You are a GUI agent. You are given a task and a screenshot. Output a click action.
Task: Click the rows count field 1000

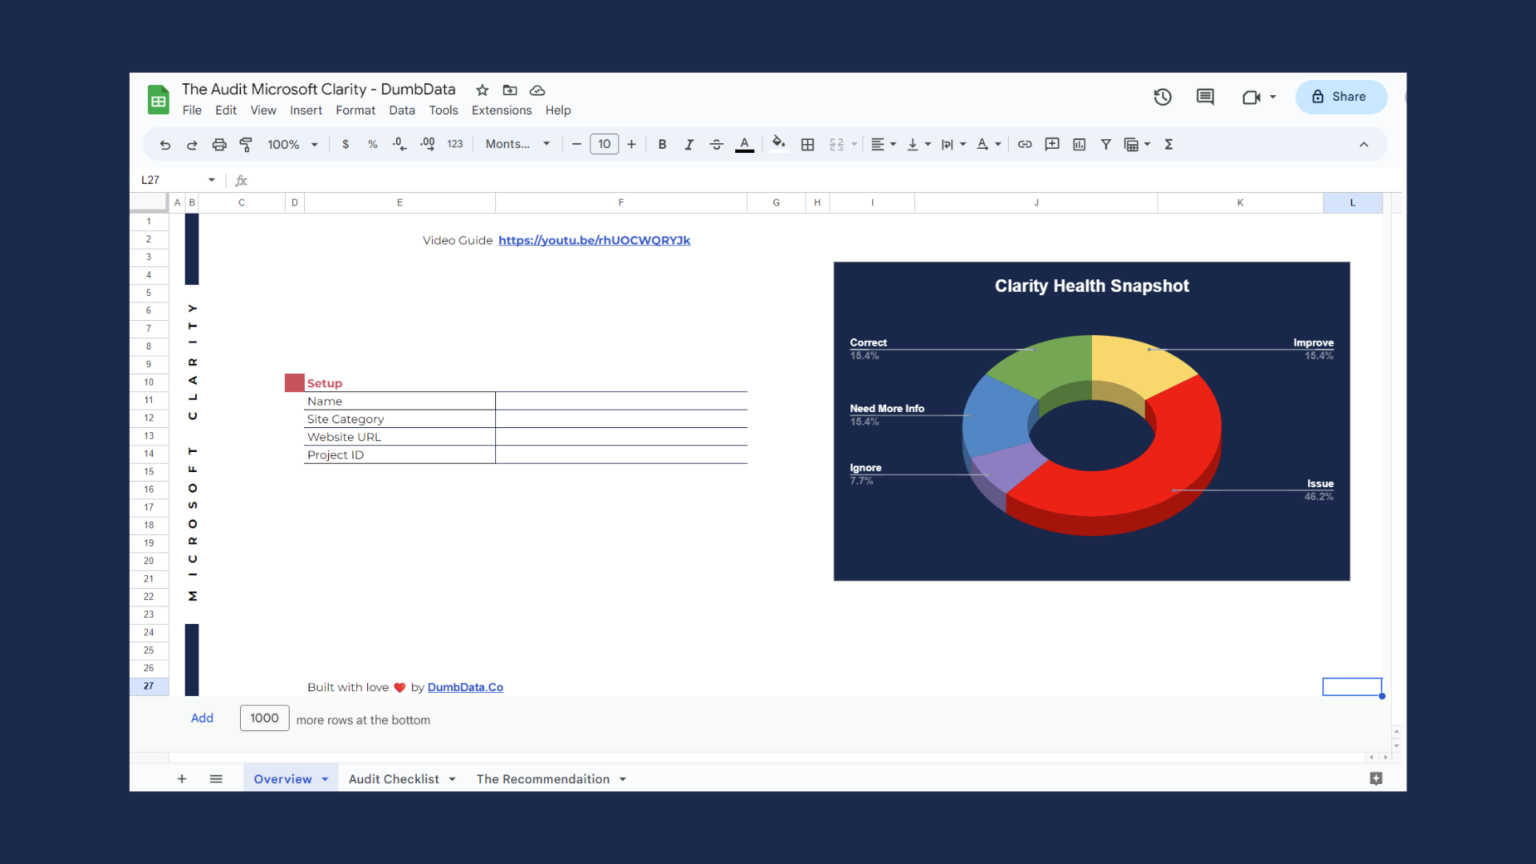point(264,718)
